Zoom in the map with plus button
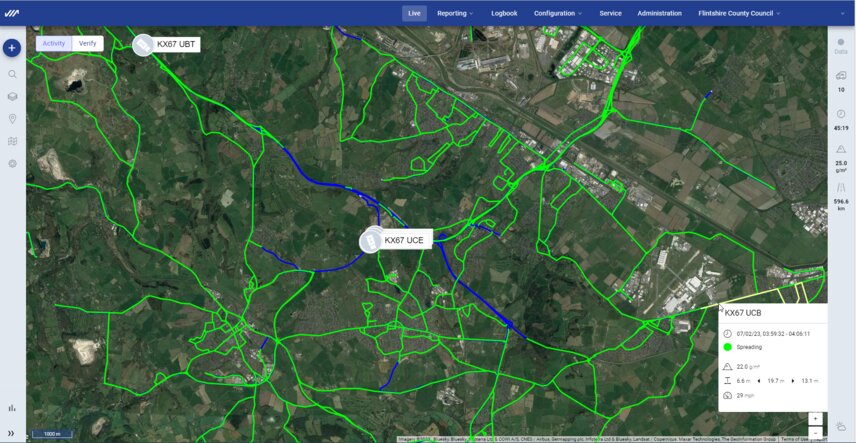Image resolution: width=856 pixels, height=443 pixels. [x=815, y=419]
